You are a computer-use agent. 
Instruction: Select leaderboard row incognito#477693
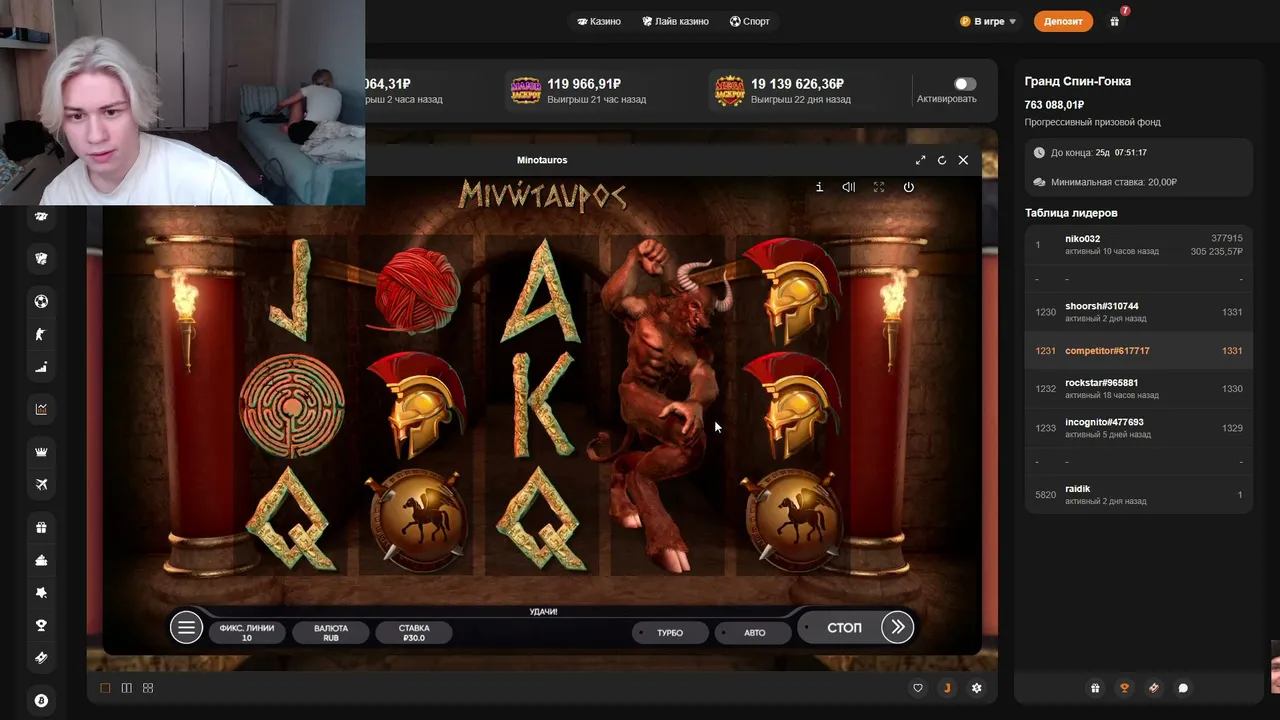click(x=1138, y=428)
